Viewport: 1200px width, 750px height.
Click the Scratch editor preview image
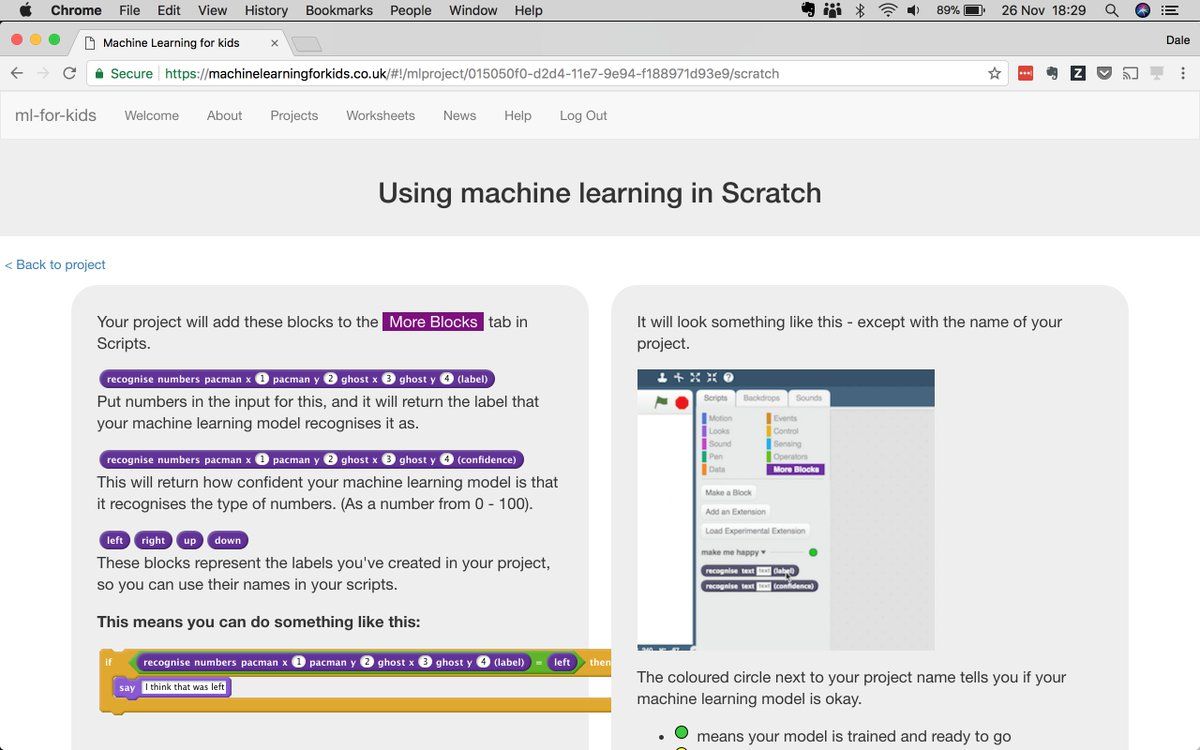coord(786,510)
